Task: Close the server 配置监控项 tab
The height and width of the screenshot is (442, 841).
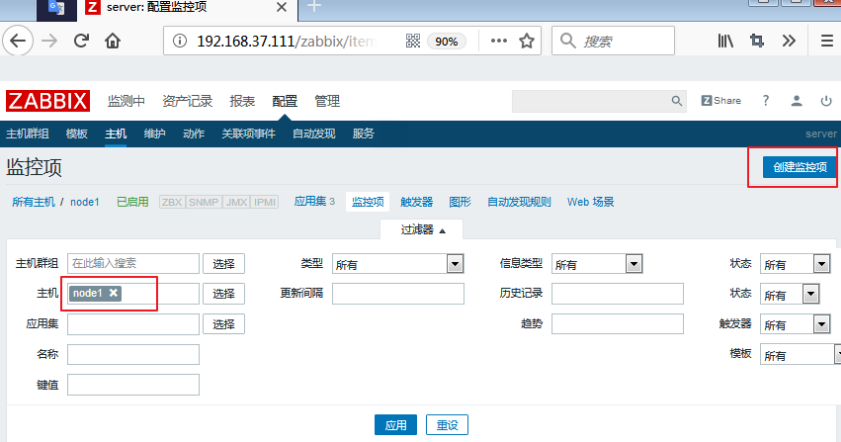Action: pyautogui.click(x=282, y=8)
